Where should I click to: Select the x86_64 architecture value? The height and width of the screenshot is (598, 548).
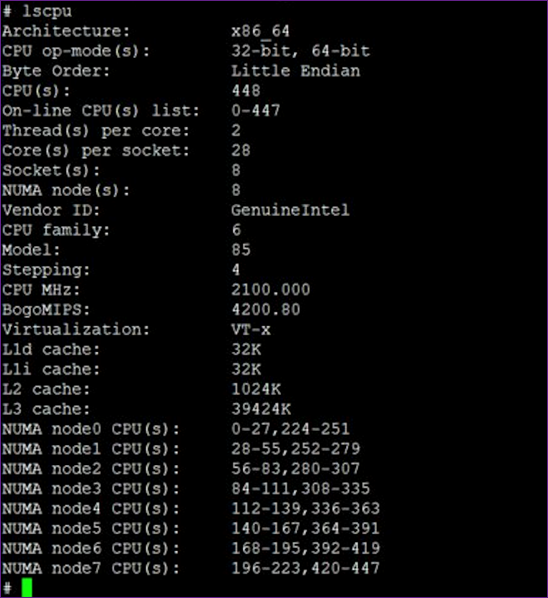click(x=260, y=31)
